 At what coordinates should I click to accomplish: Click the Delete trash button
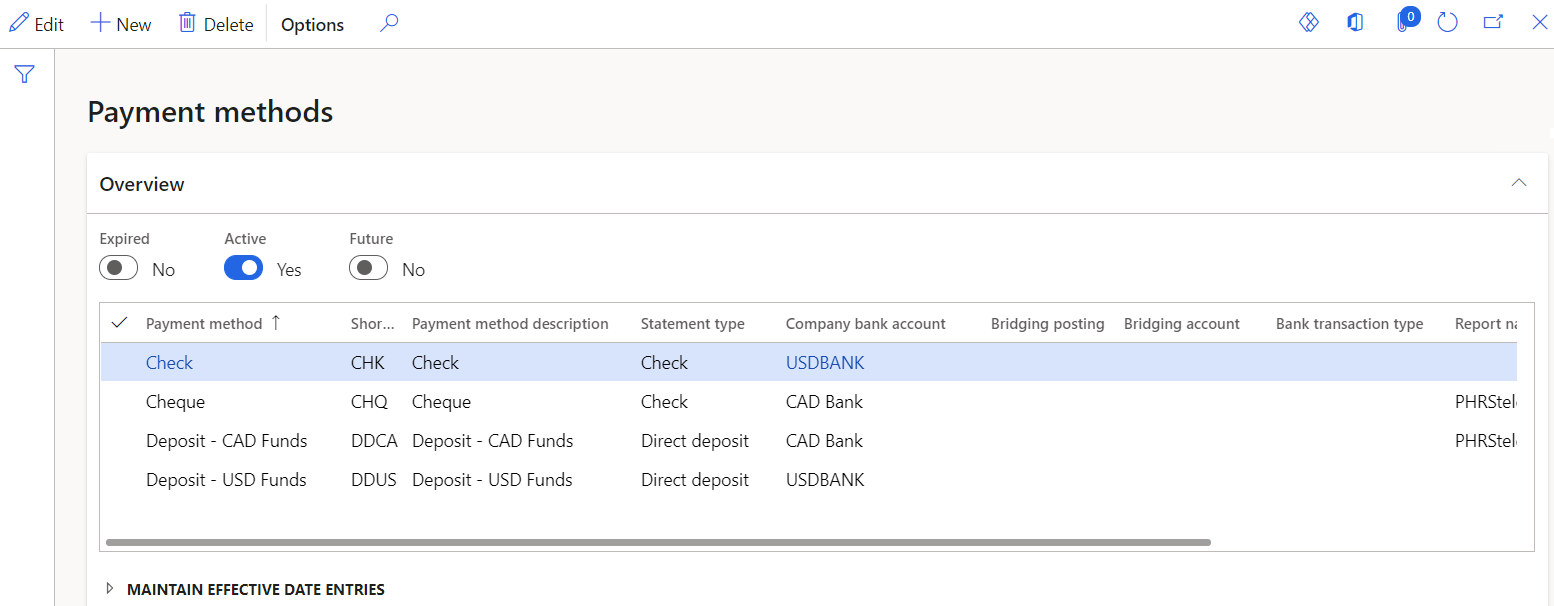coord(215,24)
